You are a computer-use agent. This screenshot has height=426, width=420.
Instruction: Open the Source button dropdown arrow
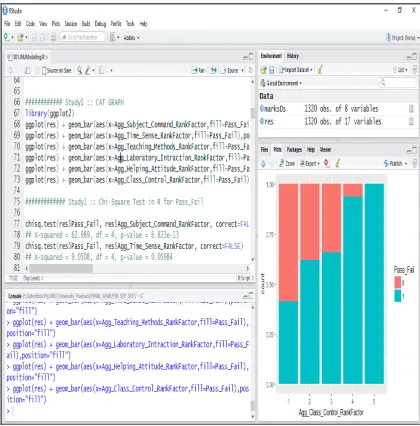pos(242,71)
